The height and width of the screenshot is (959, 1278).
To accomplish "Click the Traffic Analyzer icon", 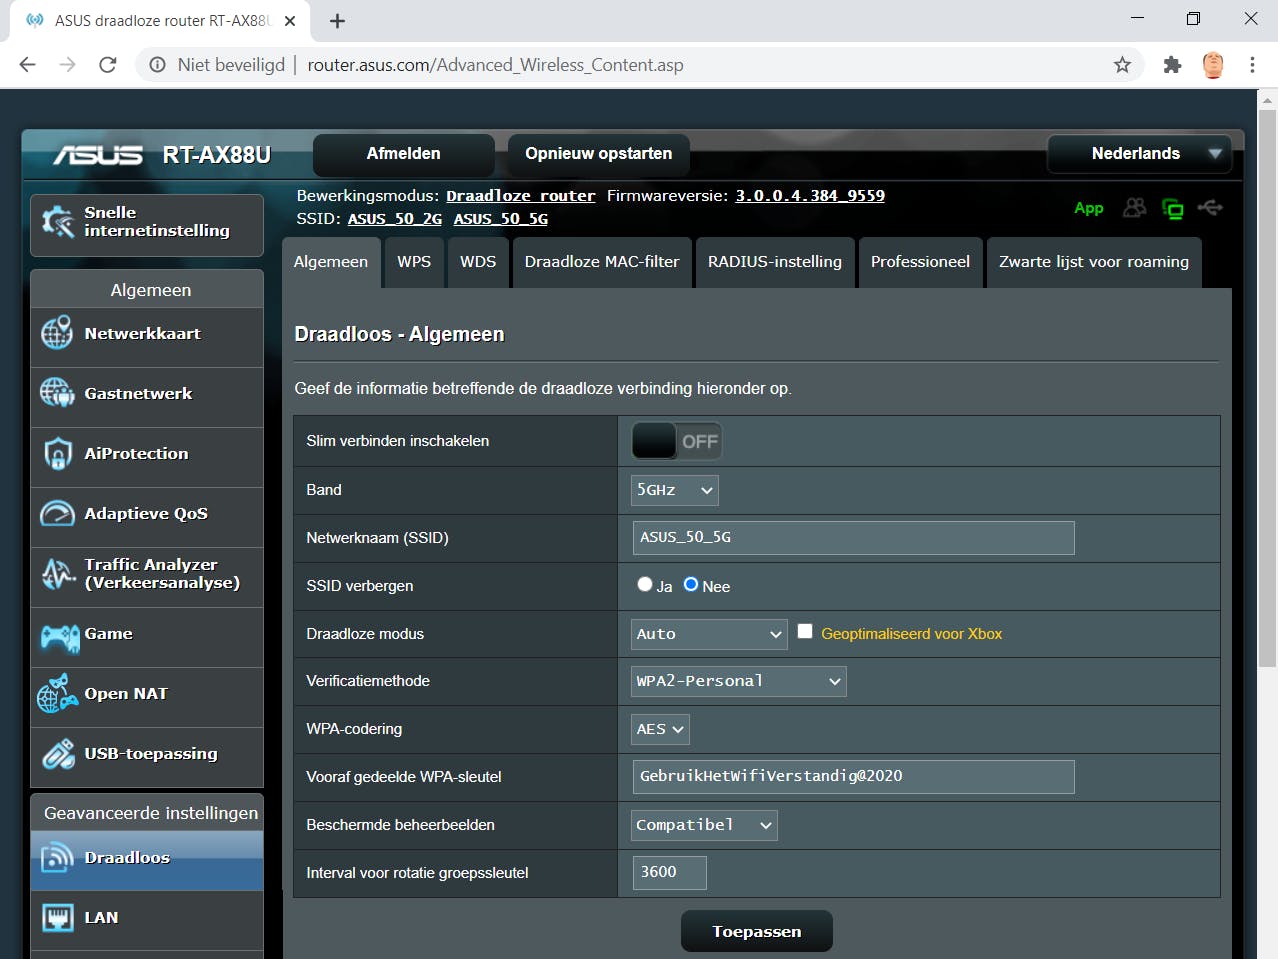I will 58,574.
